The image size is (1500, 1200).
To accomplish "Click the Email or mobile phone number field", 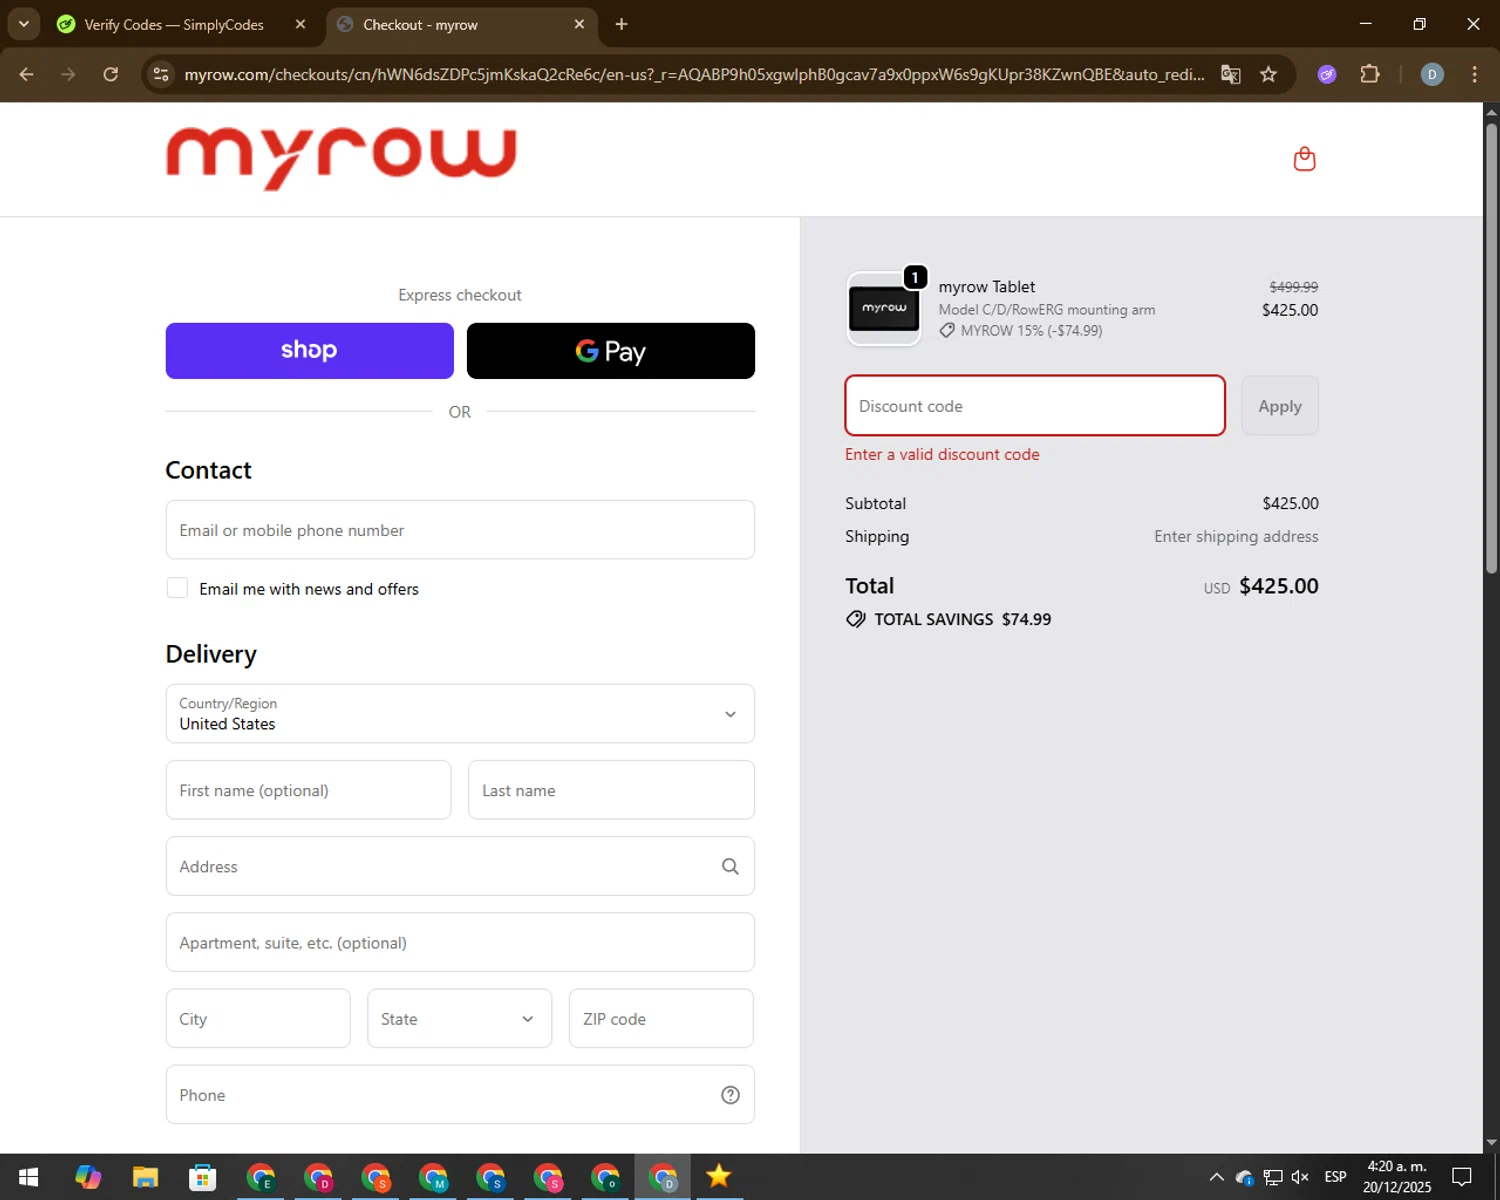I will pos(460,530).
